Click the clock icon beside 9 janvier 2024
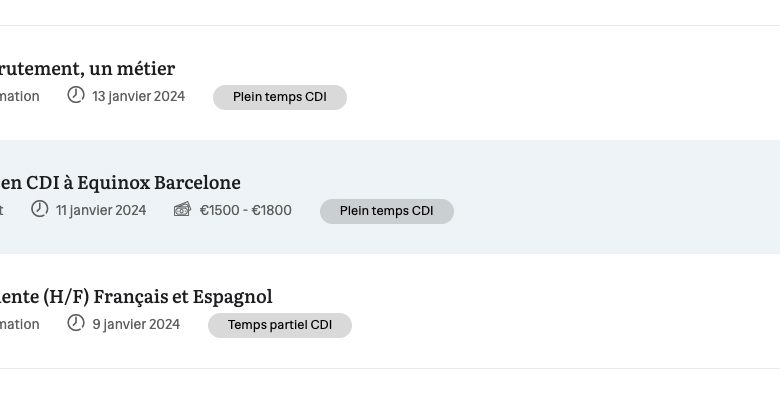Image resolution: width=780 pixels, height=396 pixels. pos(76,323)
